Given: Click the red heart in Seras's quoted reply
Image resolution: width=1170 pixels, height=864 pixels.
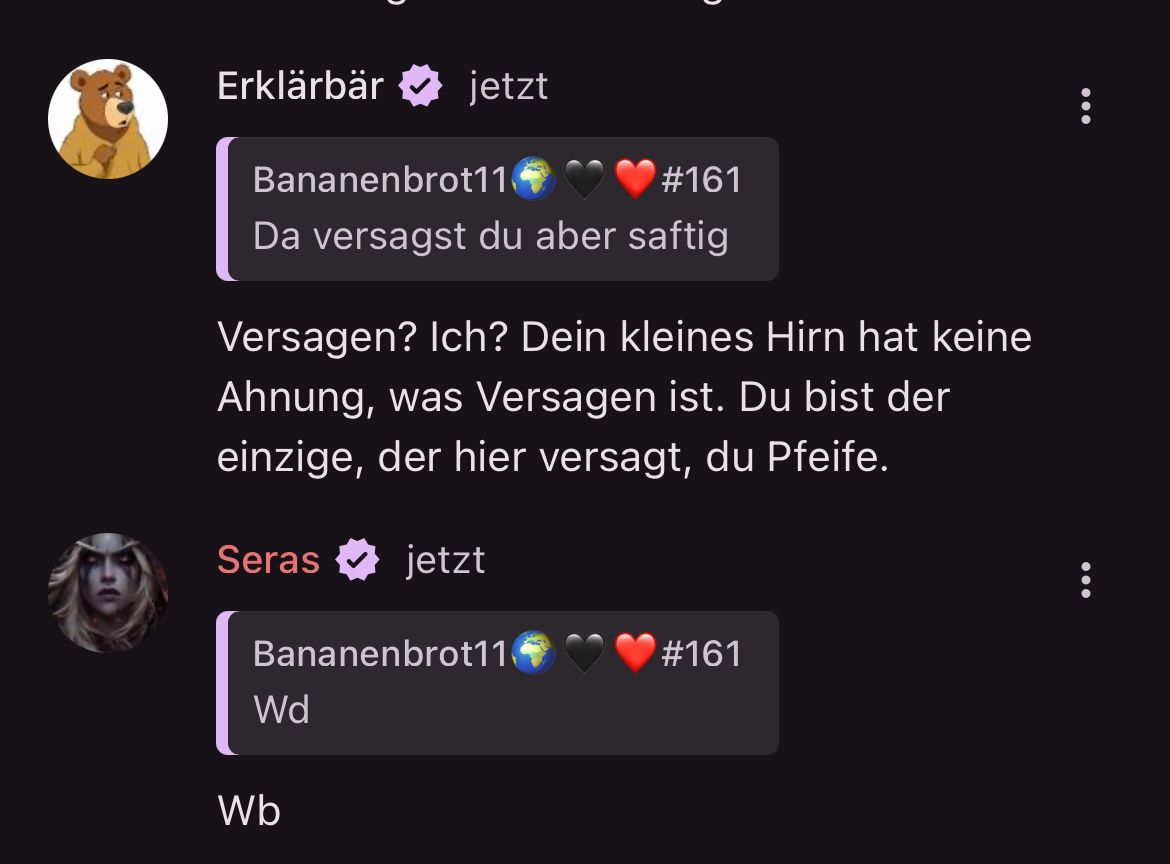Looking at the screenshot, I should point(635,653).
